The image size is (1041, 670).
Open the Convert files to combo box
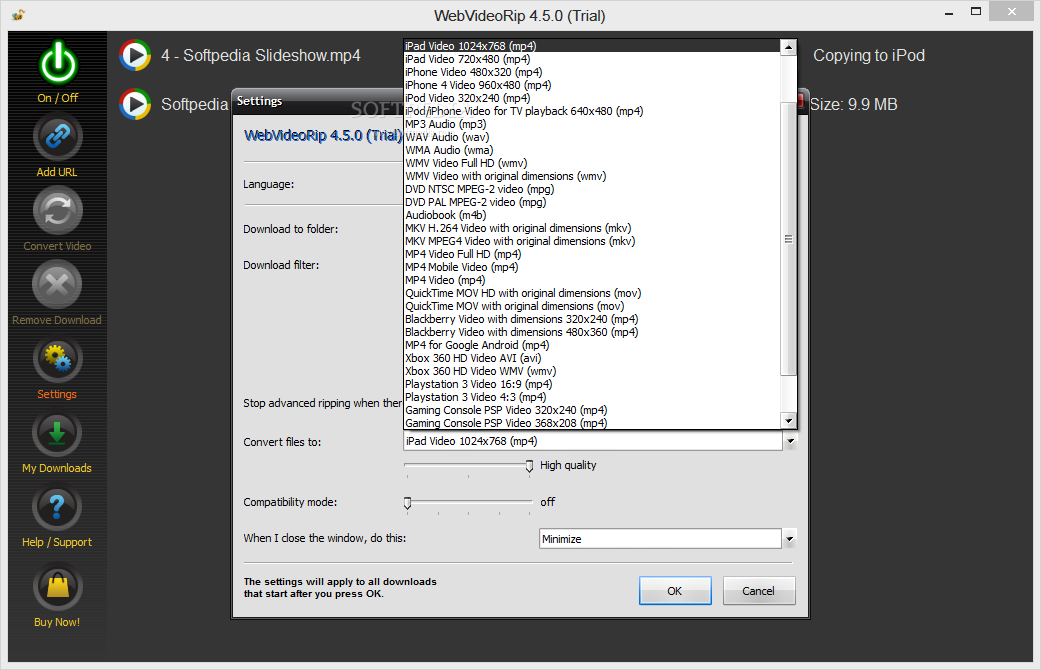(593, 441)
